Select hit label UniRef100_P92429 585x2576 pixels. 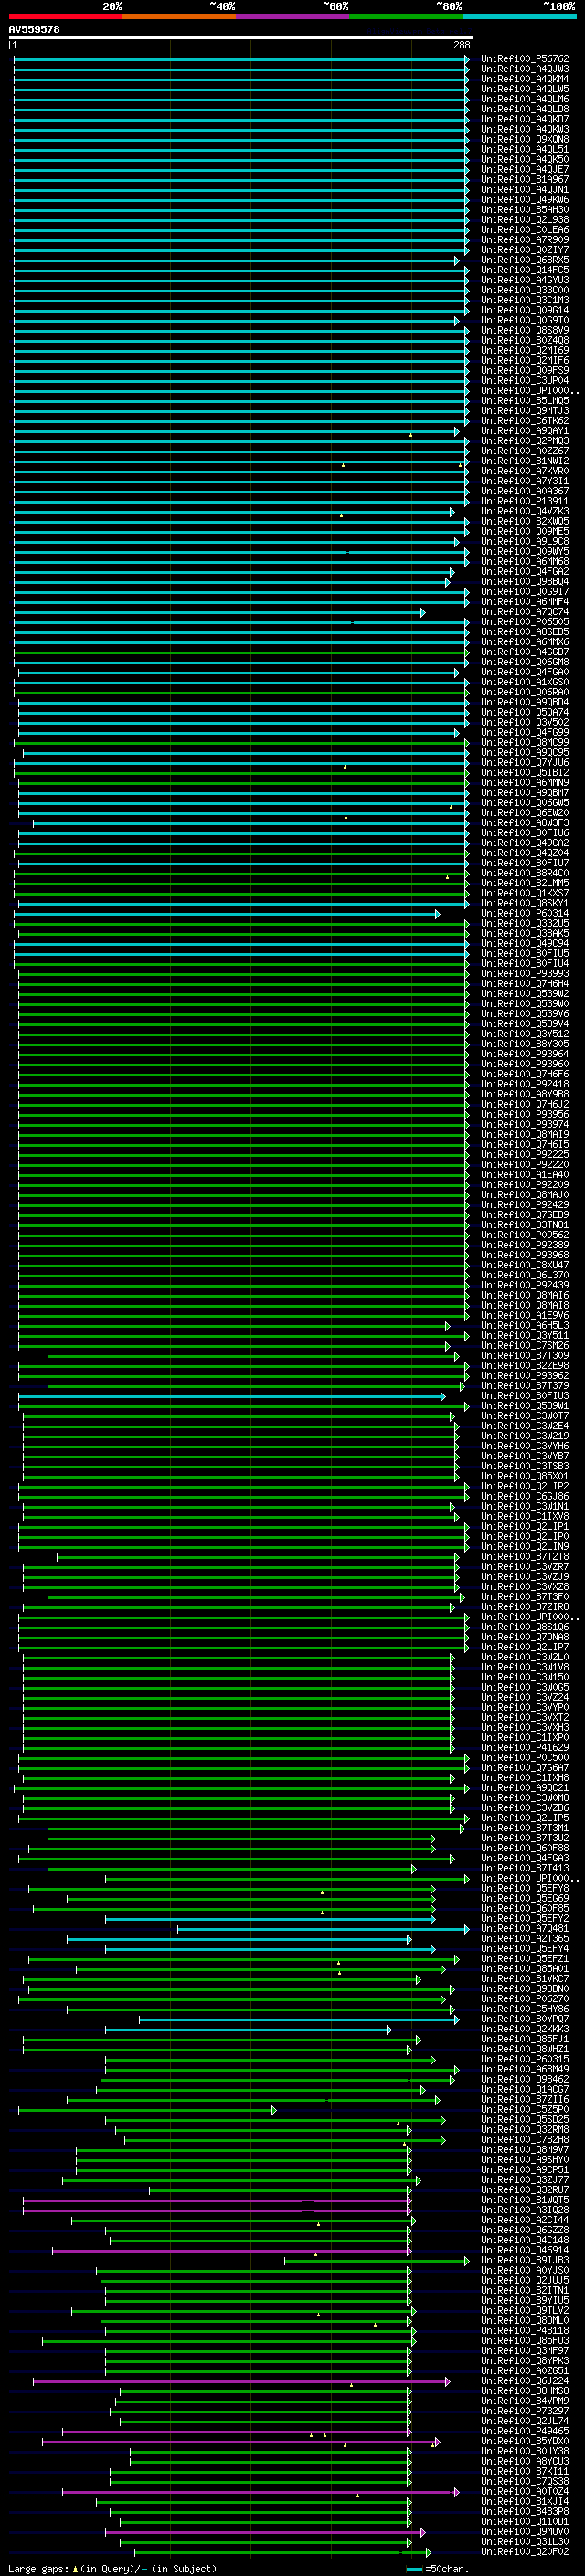(x=525, y=1205)
